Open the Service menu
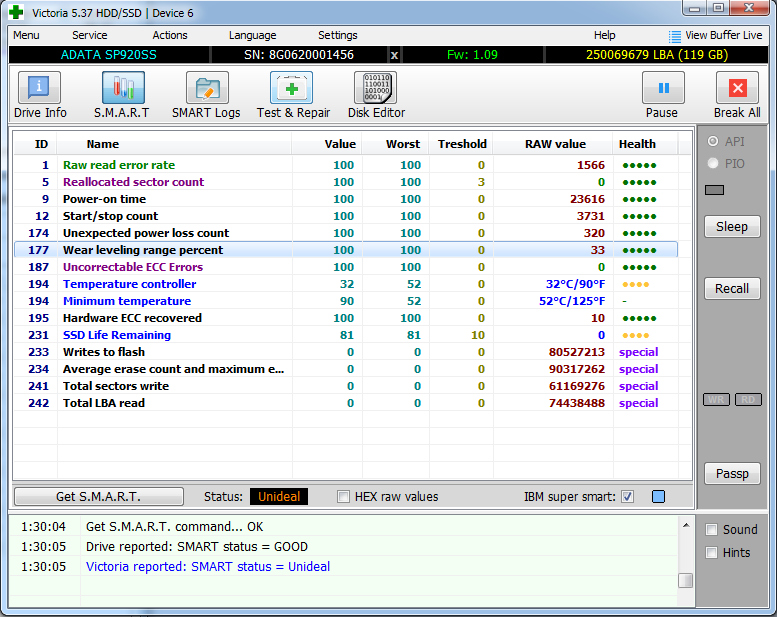Viewport: 777px width, 617px height. [90, 35]
